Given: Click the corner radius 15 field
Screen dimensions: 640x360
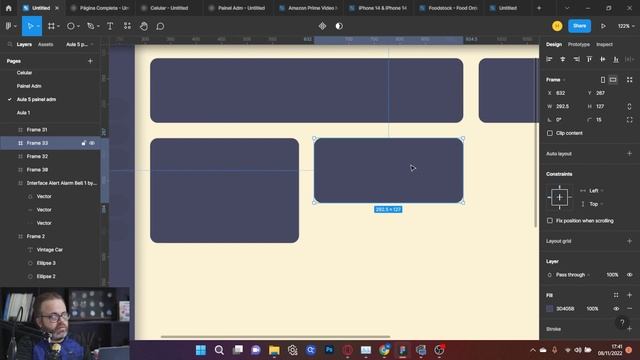Looking at the screenshot, I should pos(599,120).
